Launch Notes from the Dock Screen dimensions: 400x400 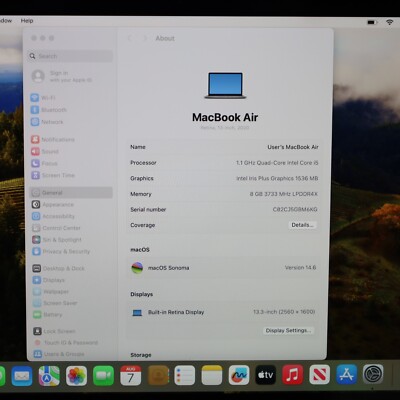click(x=212, y=375)
